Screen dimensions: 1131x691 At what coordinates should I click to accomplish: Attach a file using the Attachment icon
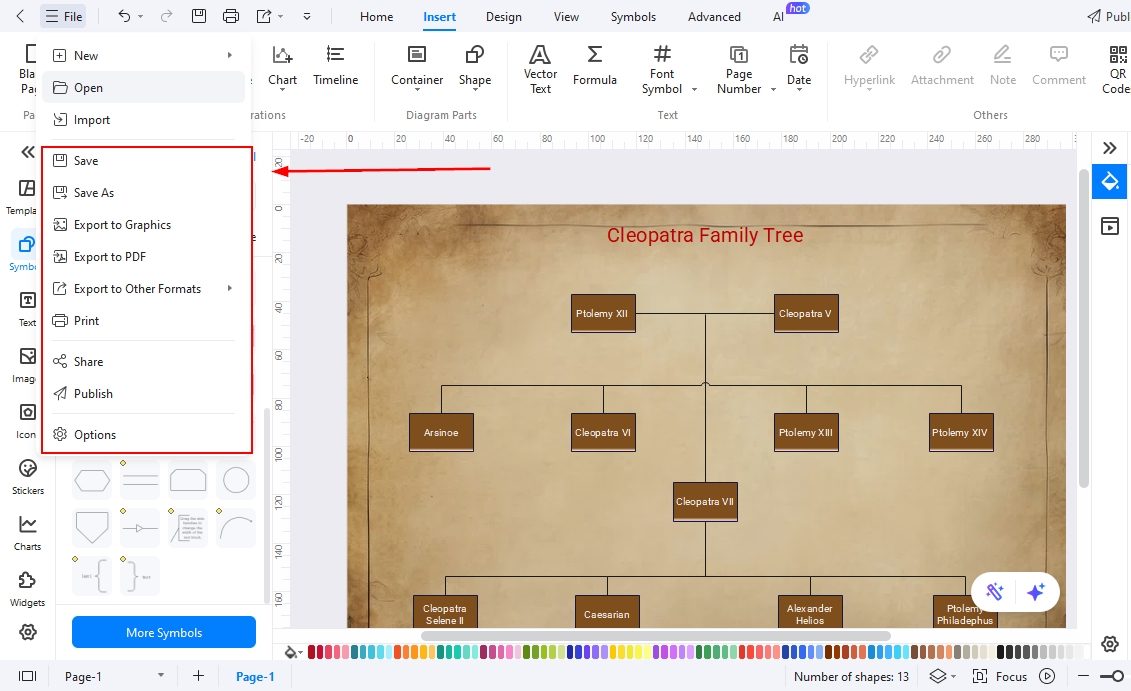point(941,68)
